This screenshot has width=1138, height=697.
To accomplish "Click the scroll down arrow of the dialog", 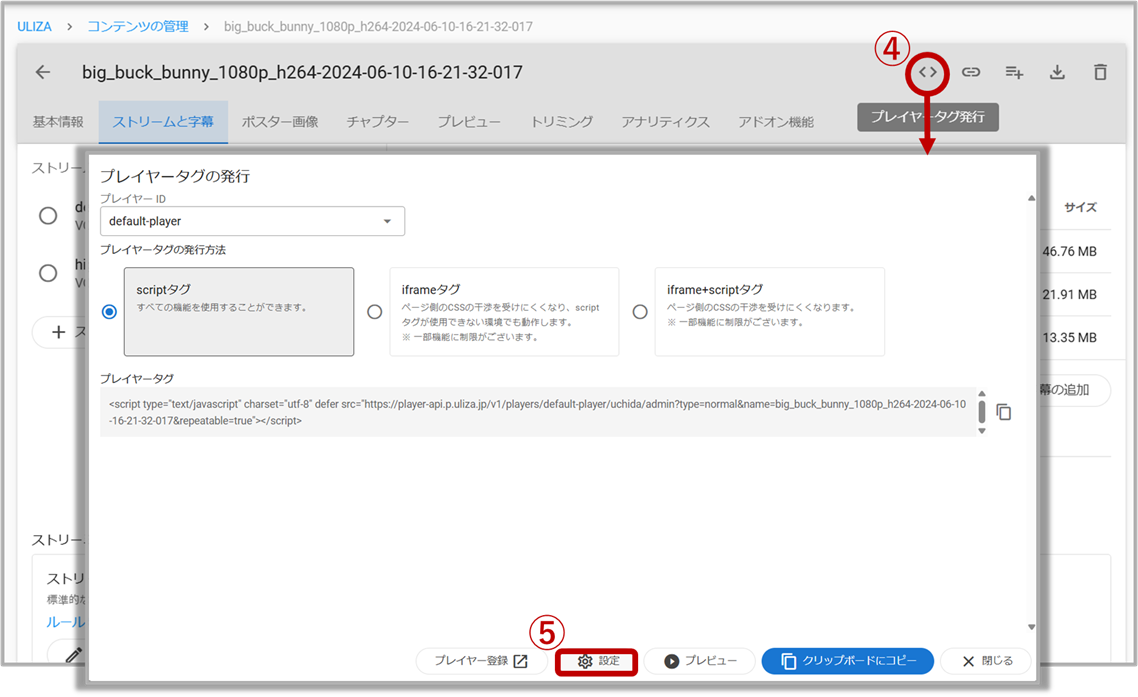I will [x=1031, y=627].
